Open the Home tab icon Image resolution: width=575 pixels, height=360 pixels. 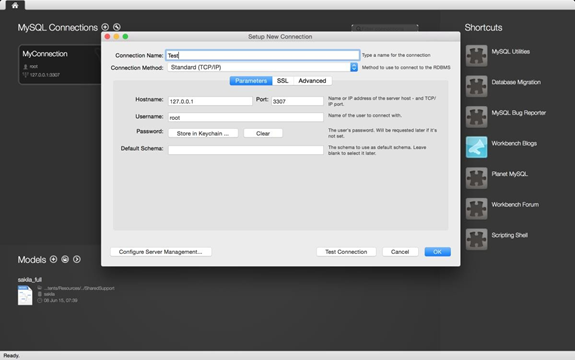(15, 5)
